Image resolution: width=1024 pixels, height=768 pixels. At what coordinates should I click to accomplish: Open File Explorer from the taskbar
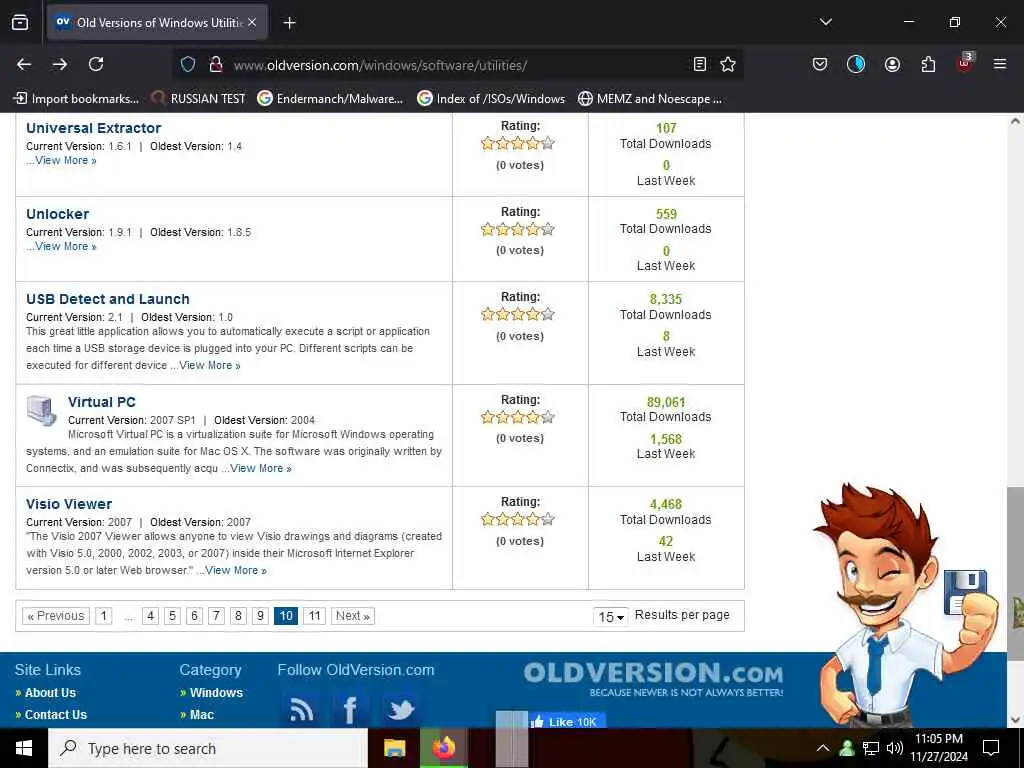394,748
